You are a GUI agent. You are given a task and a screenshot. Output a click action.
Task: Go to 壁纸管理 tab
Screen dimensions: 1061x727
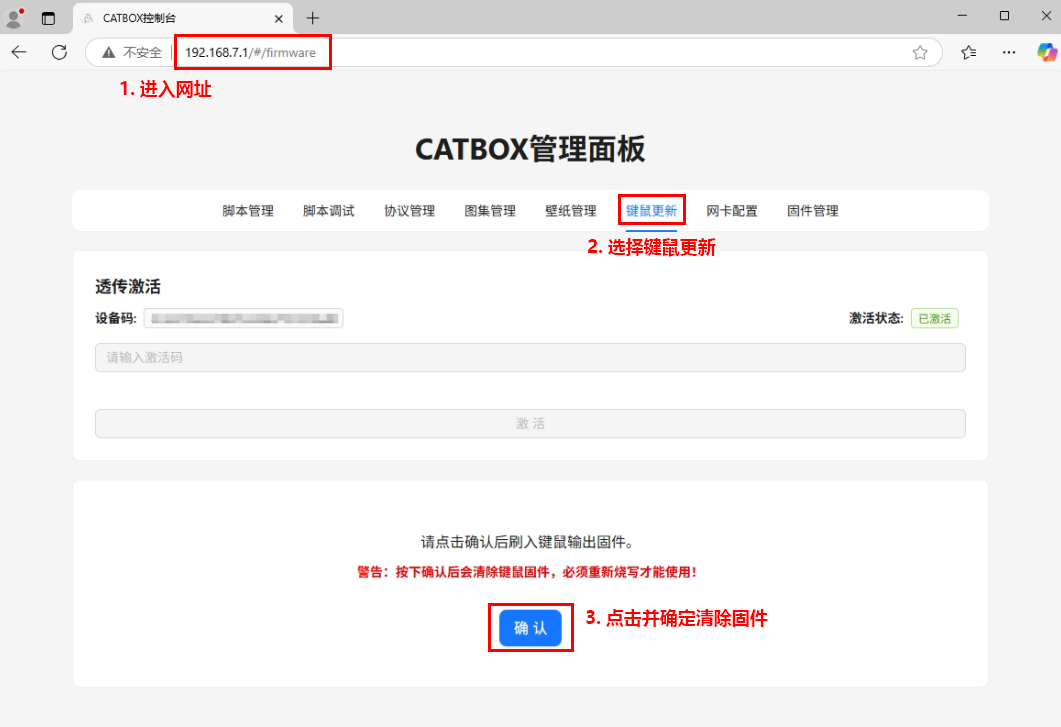(x=570, y=211)
